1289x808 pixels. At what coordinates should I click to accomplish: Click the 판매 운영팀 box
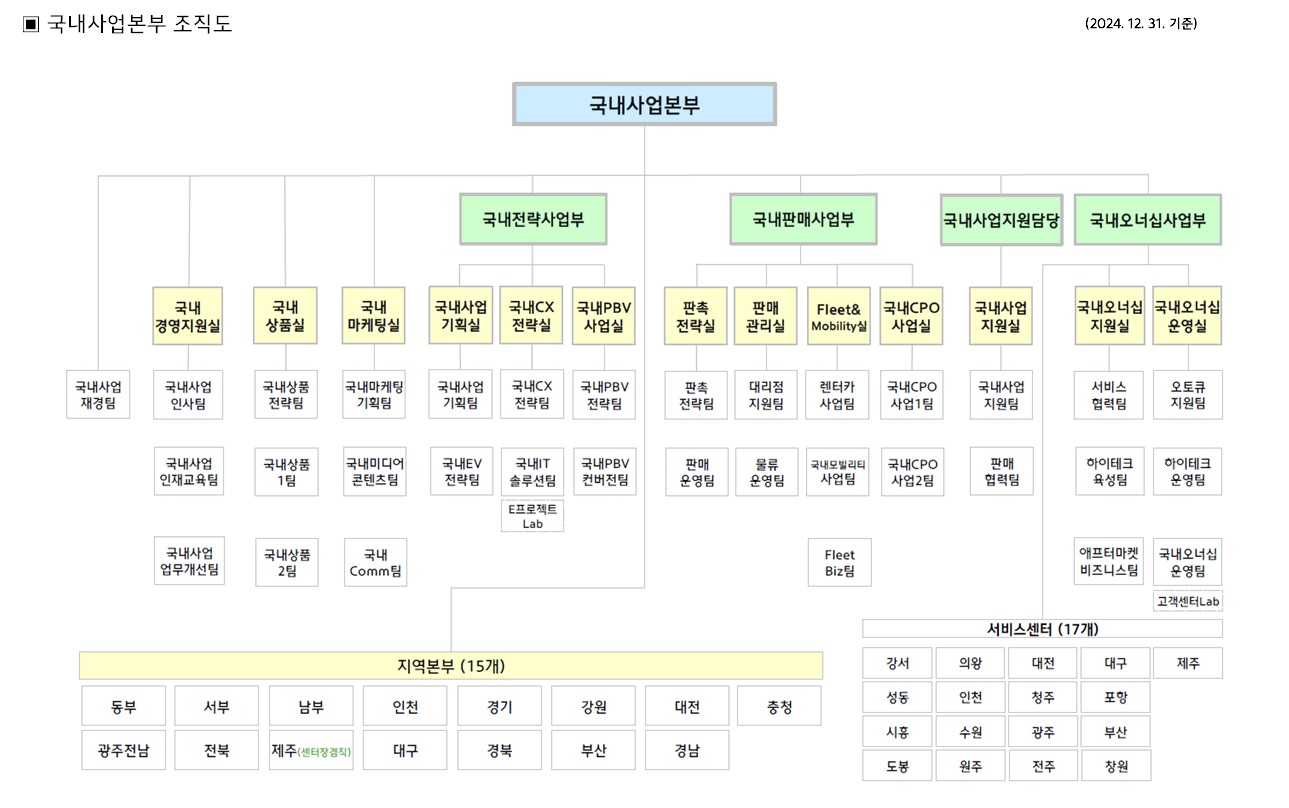[x=697, y=472]
